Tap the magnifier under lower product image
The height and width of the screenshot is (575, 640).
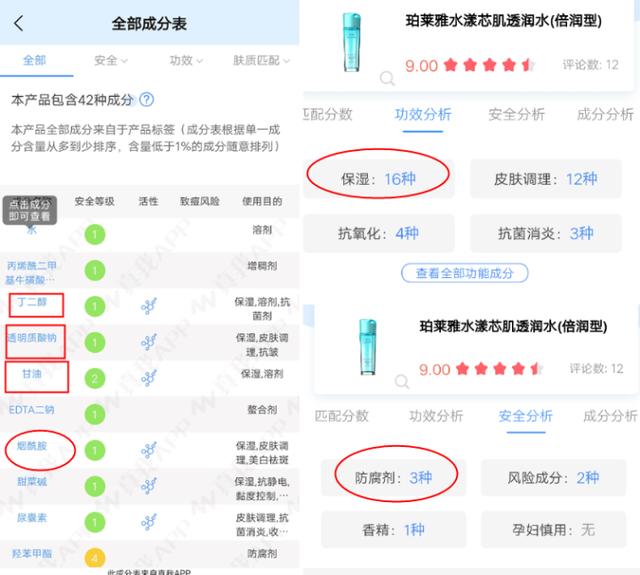(x=402, y=381)
